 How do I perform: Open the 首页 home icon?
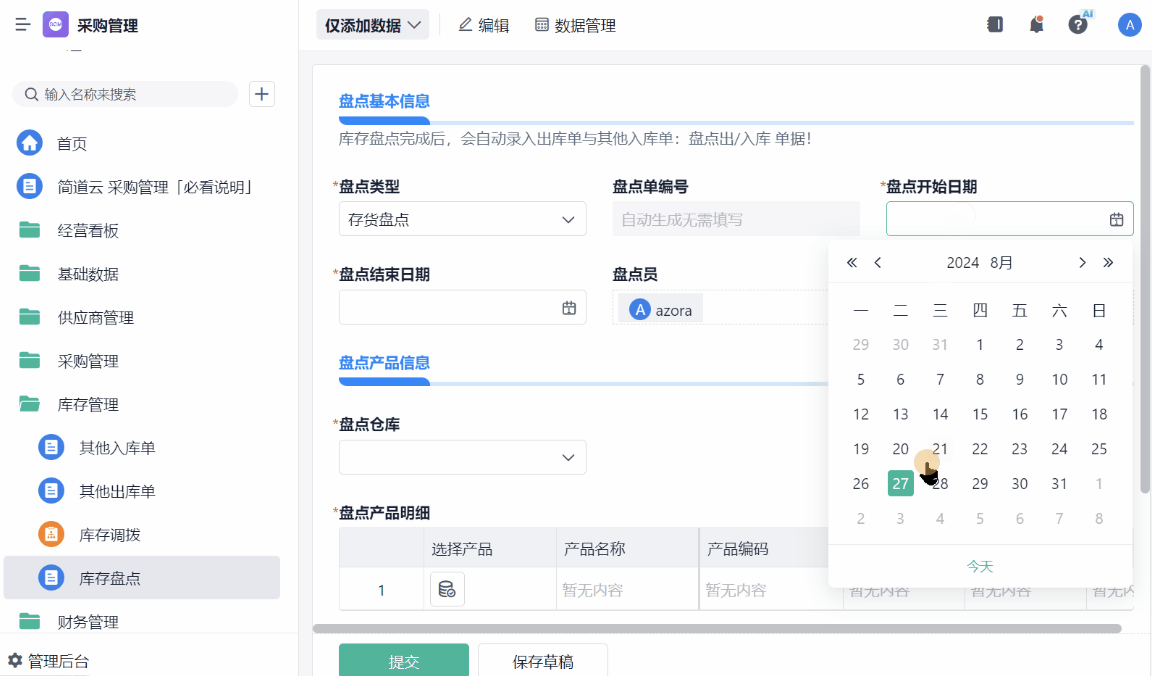click(x=29, y=143)
